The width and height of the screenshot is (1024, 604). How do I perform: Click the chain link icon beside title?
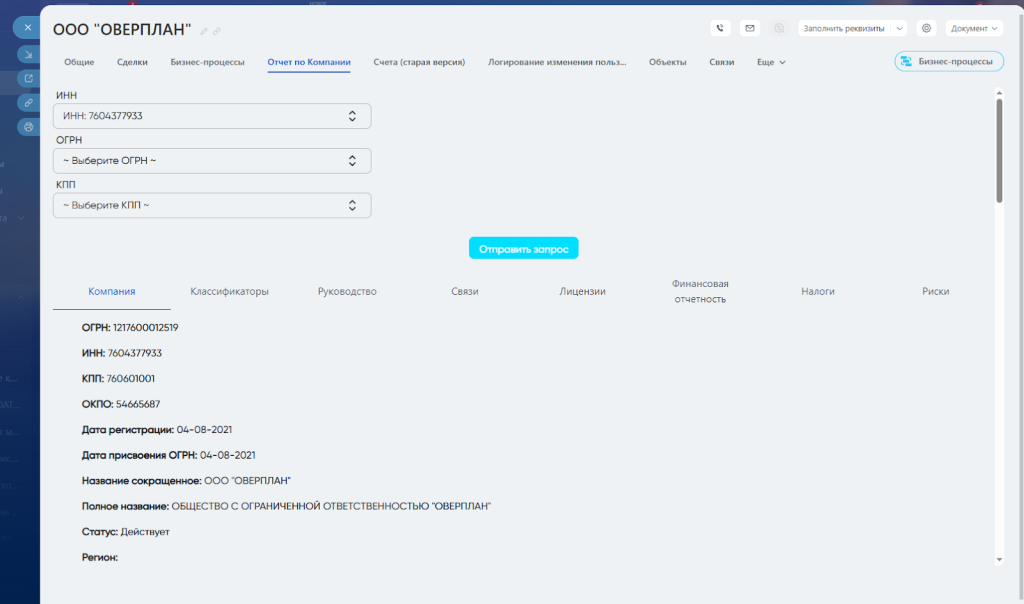point(218,31)
